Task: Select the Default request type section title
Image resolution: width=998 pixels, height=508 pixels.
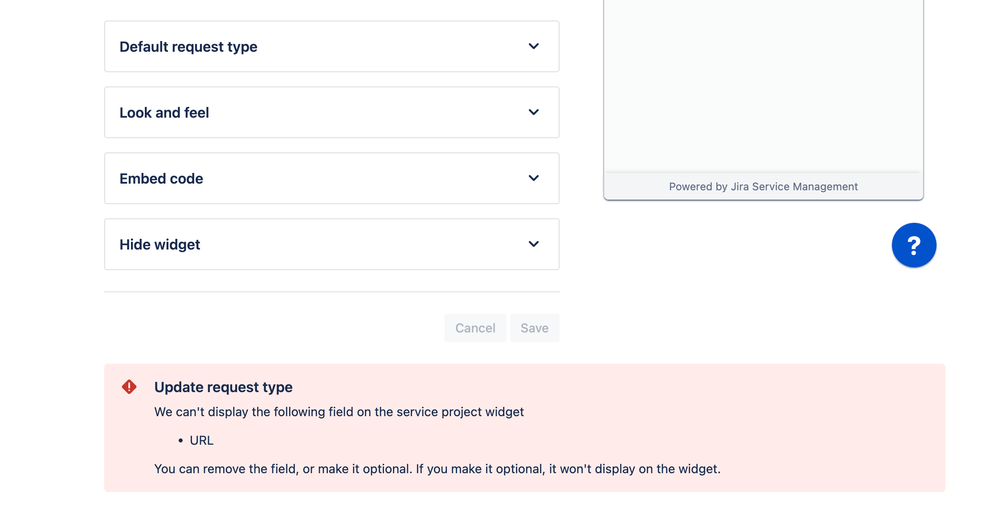Action: (188, 47)
